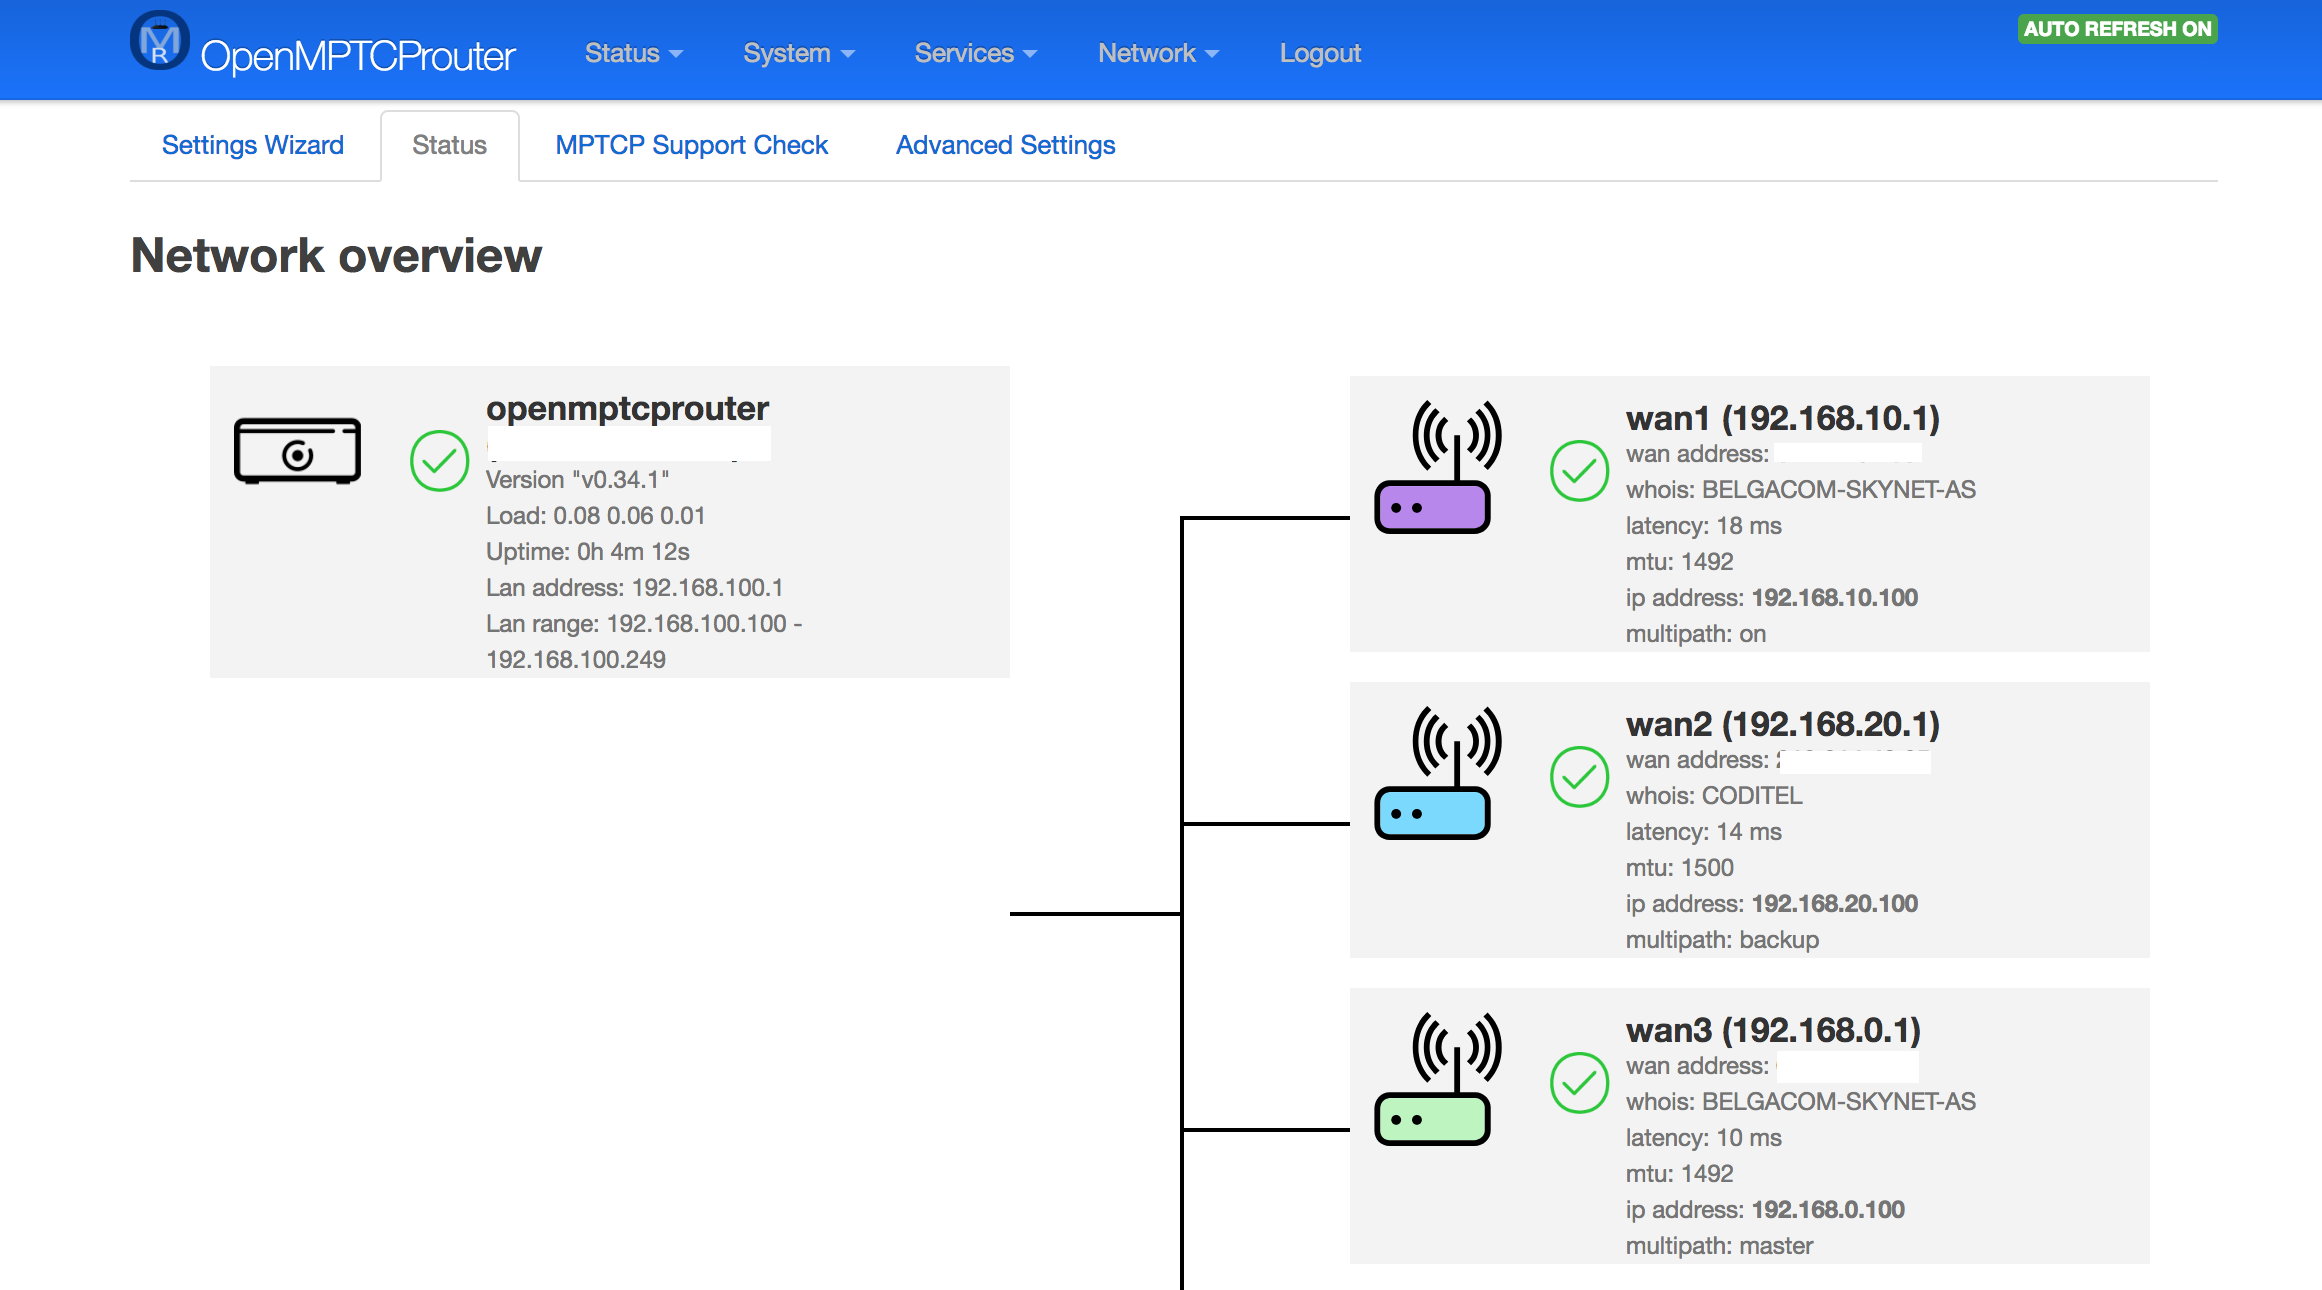Open the MPTCP Support Check tab
This screenshot has width=2322, height=1290.
pos(691,145)
